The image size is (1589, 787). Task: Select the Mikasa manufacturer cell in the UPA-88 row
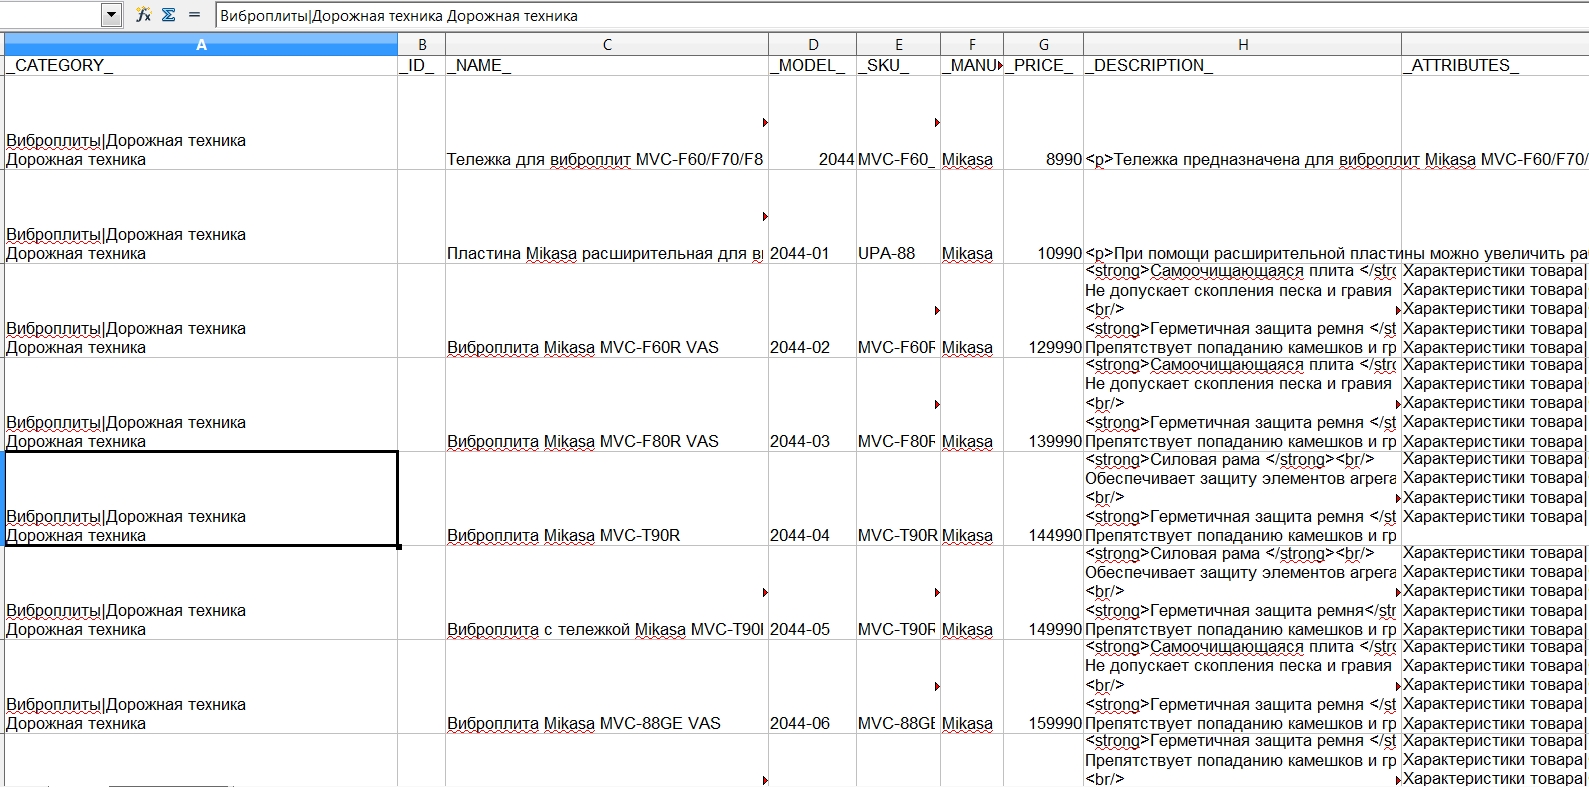[x=972, y=216]
